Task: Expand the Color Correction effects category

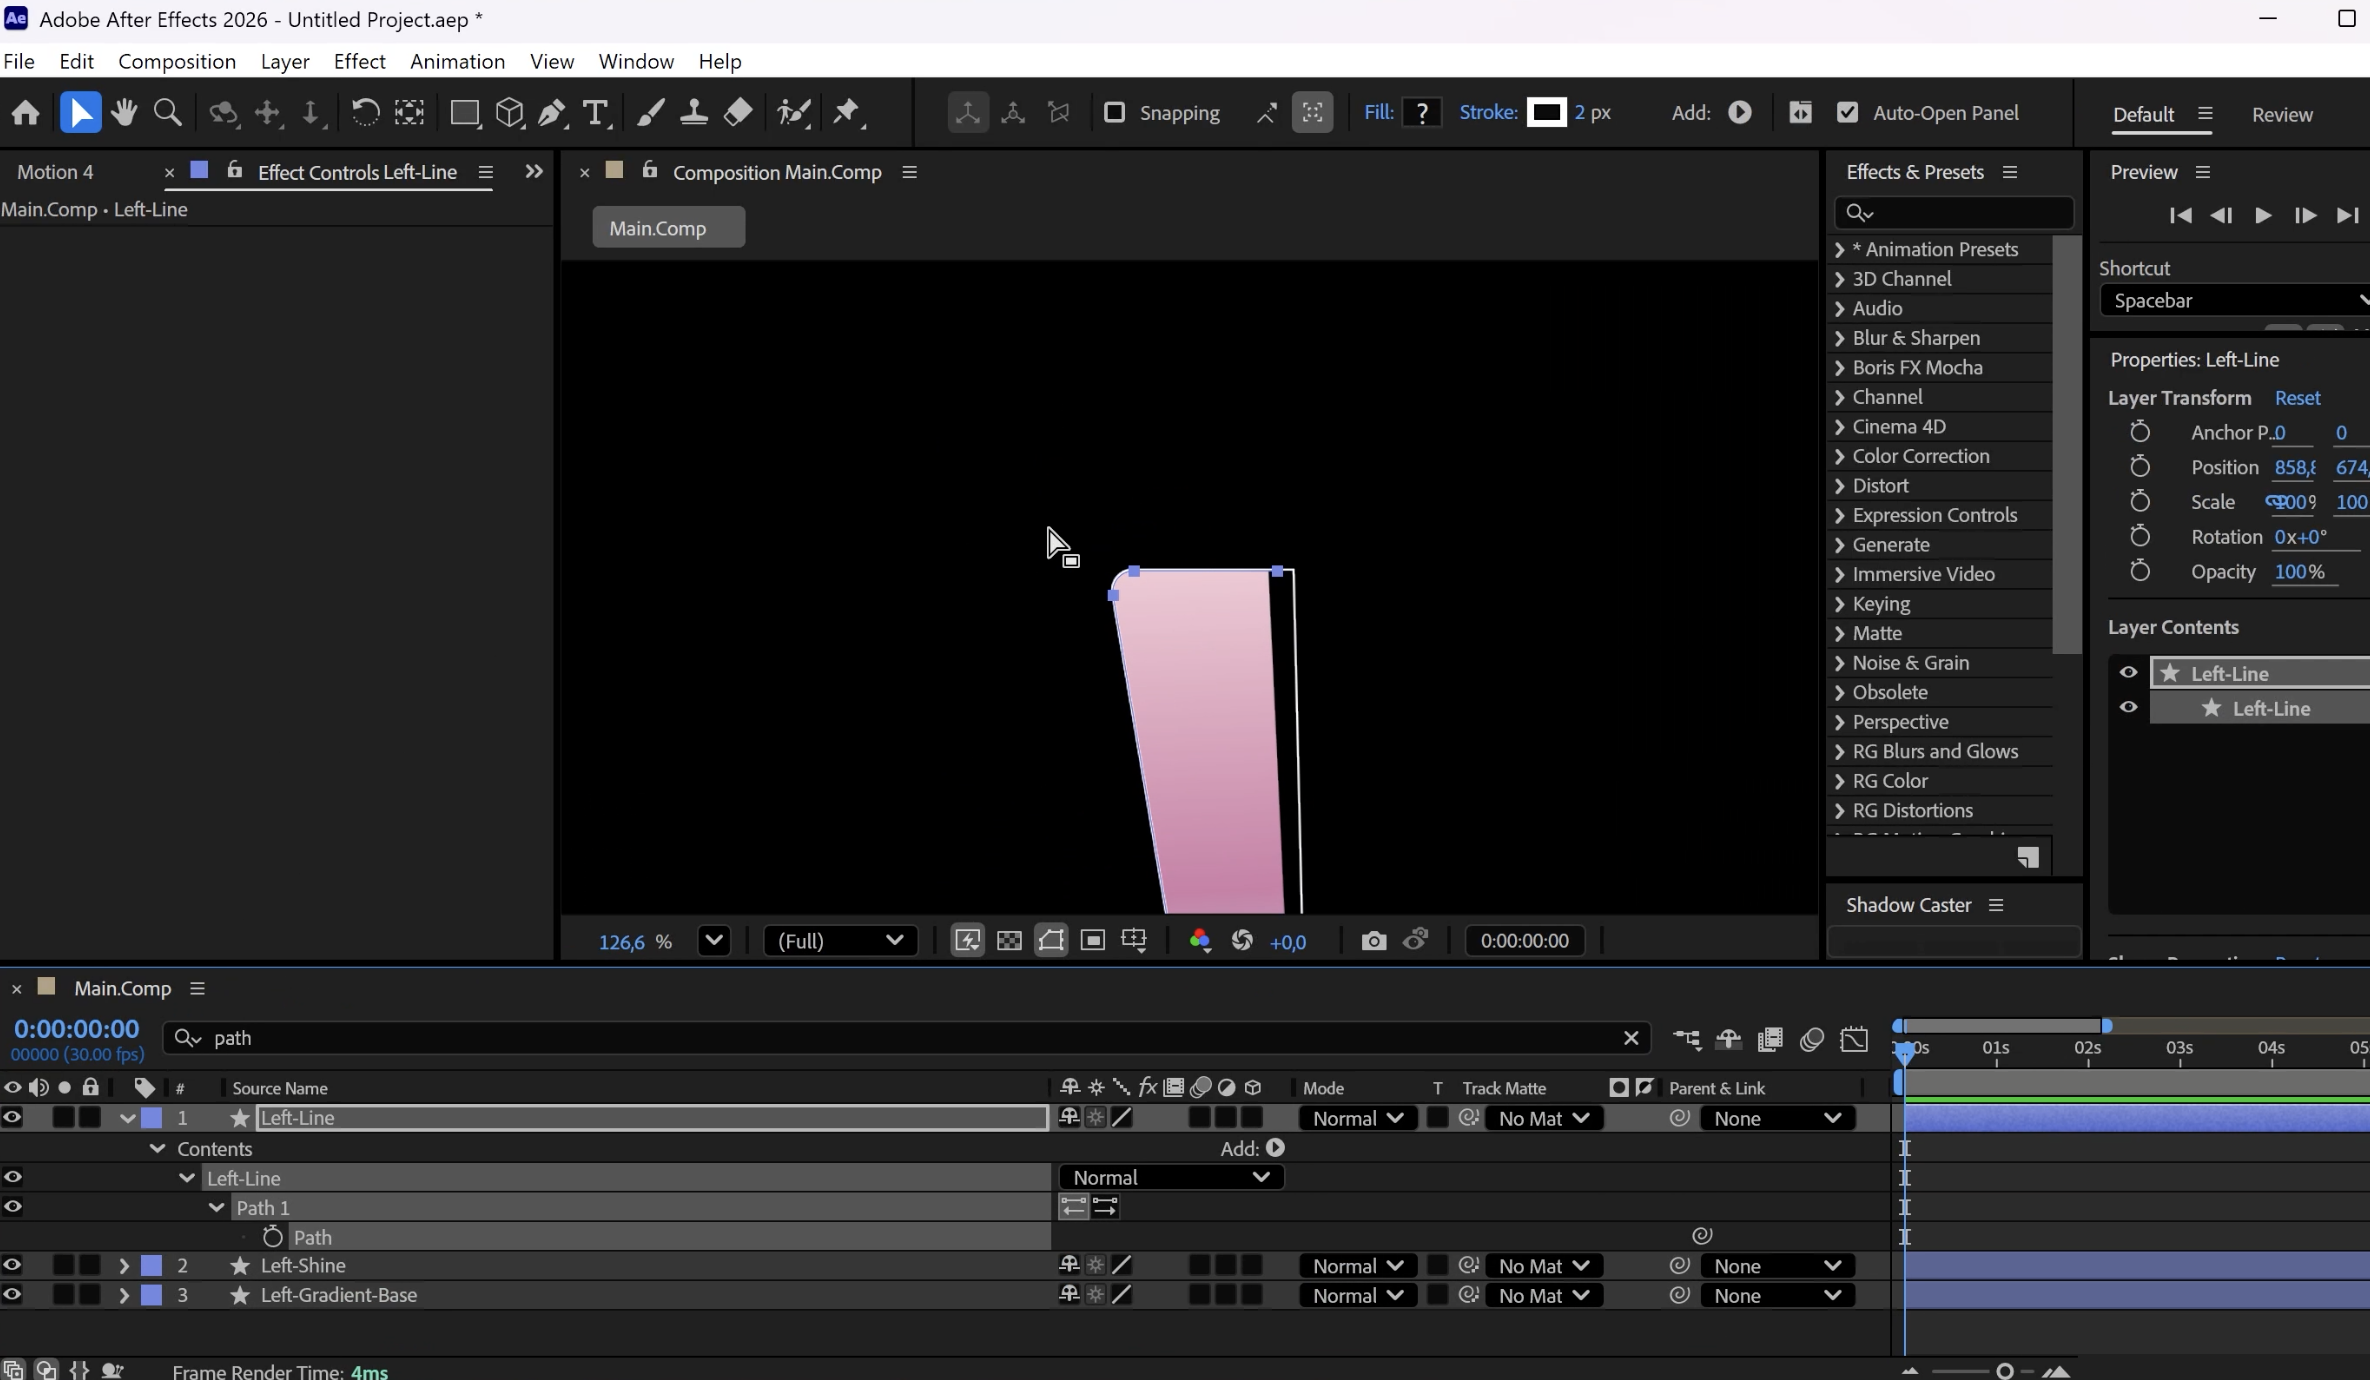Action: click(x=1839, y=456)
